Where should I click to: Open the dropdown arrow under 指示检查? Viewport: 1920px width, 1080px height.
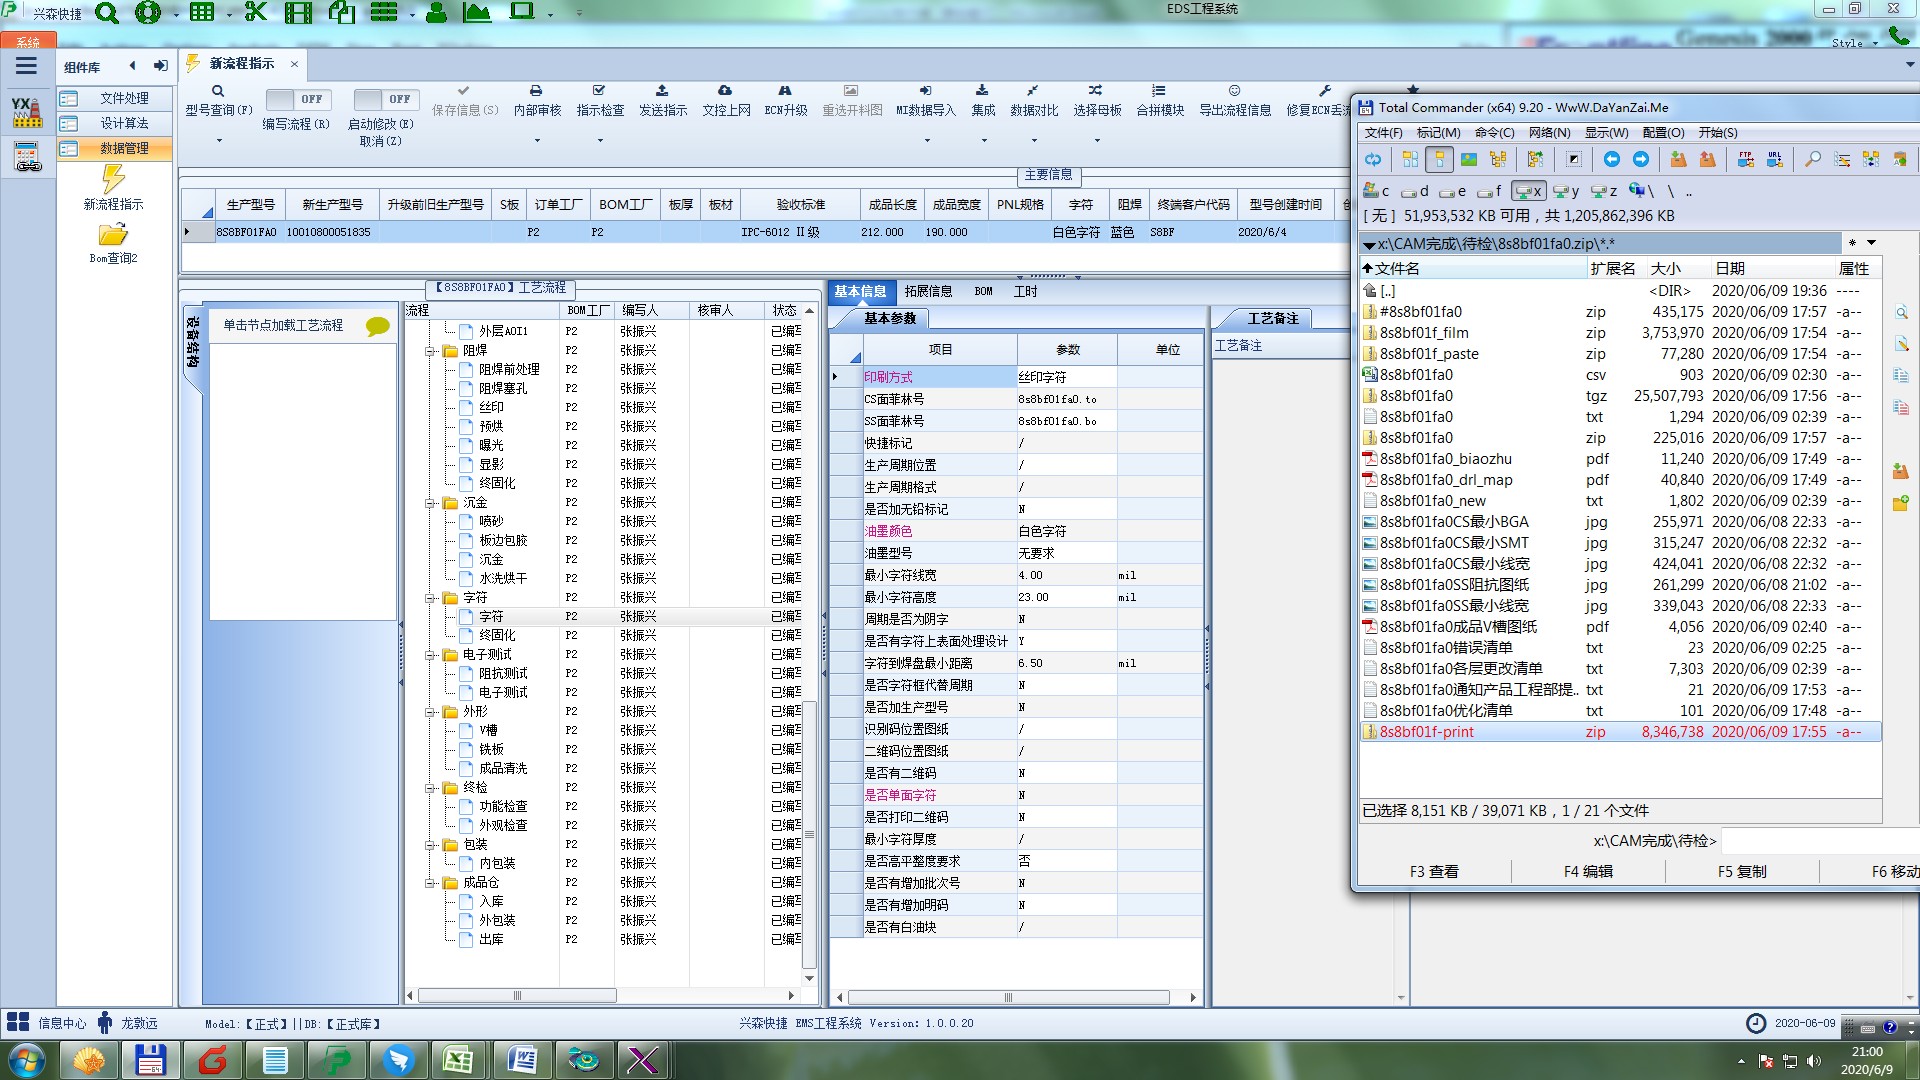point(600,141)
